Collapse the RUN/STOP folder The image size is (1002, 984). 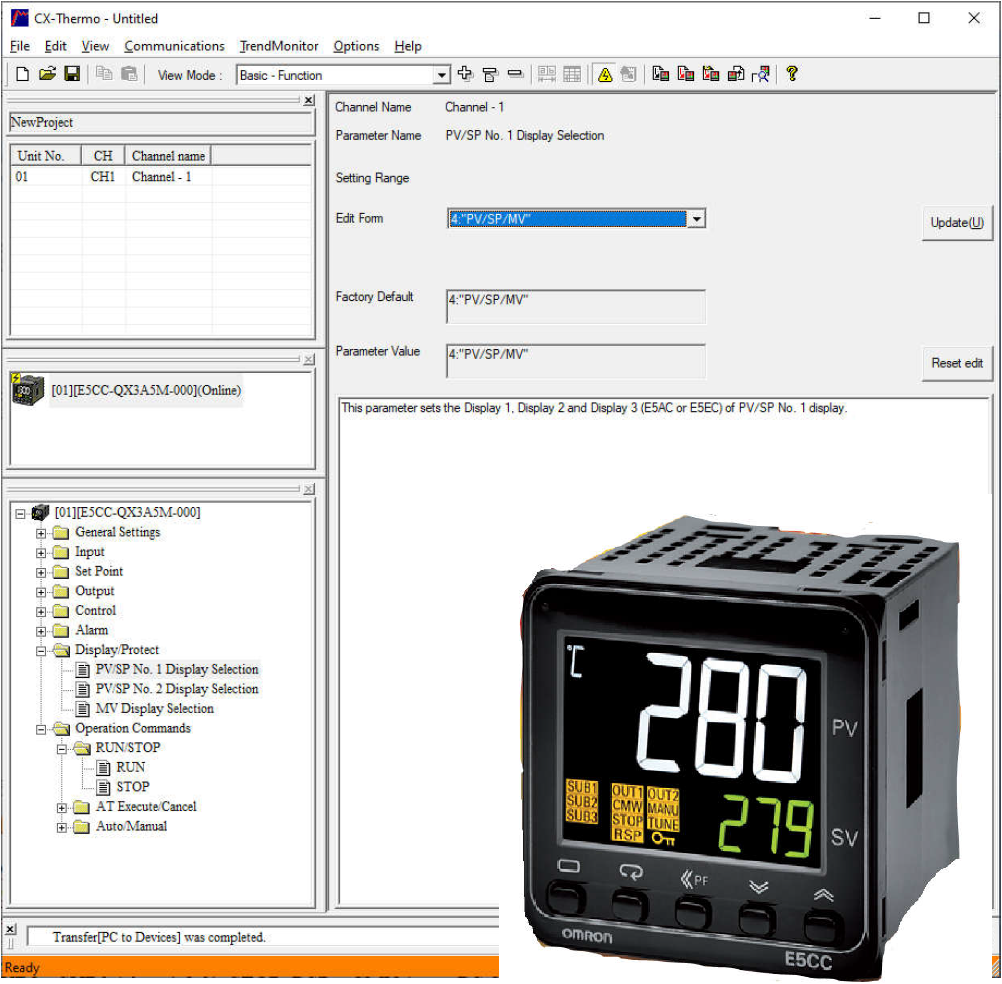pyautogui.click(x=61, y=750)
